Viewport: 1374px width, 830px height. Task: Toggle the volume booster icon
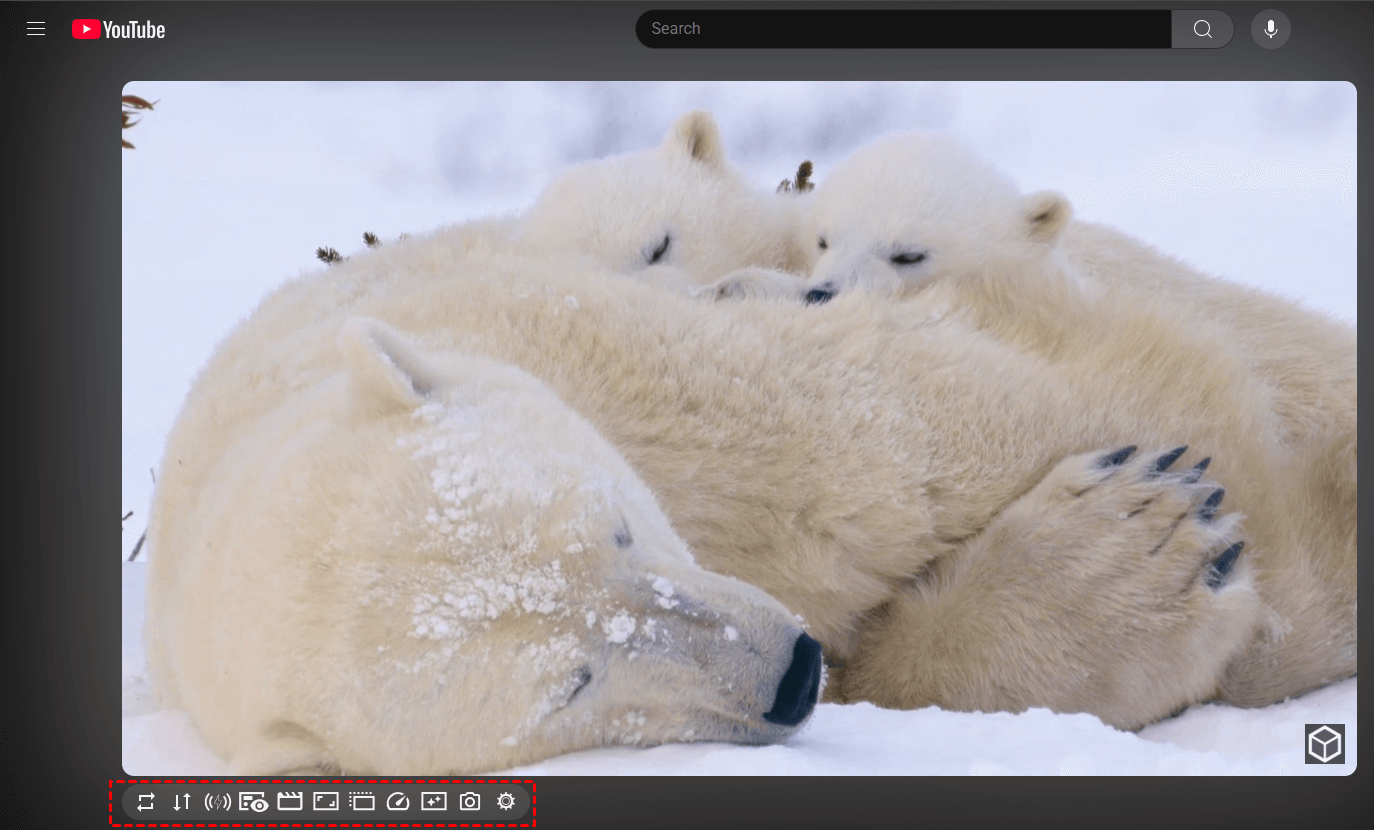217,801
